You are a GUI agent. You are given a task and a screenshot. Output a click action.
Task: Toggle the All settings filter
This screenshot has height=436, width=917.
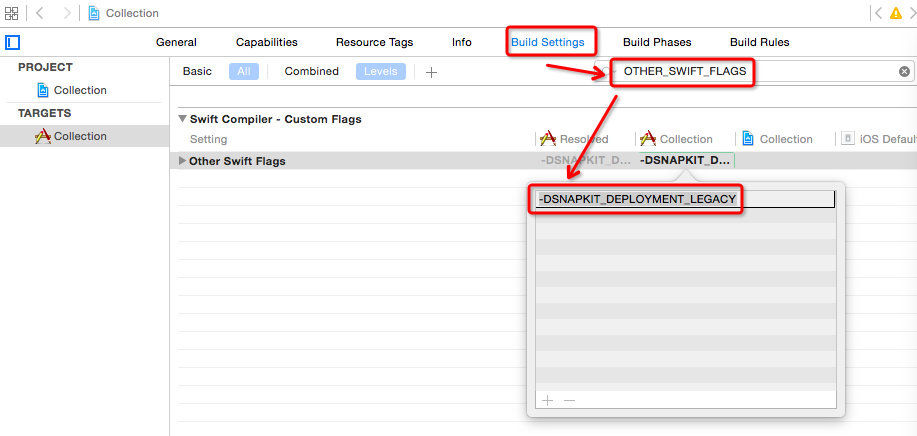(244, 71)
